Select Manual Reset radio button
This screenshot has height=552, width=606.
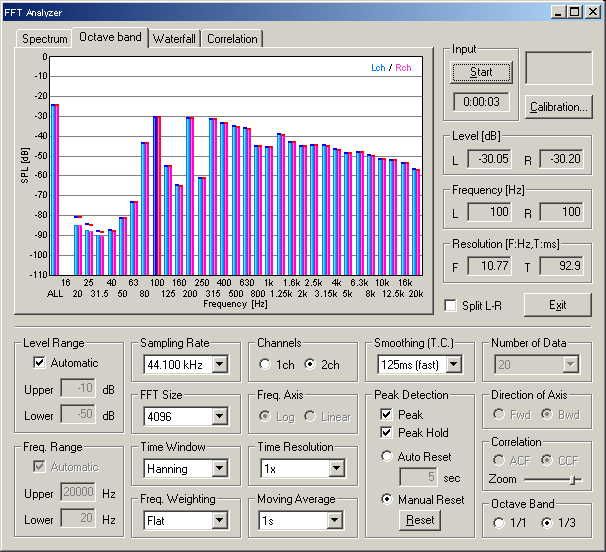point(386,499)
